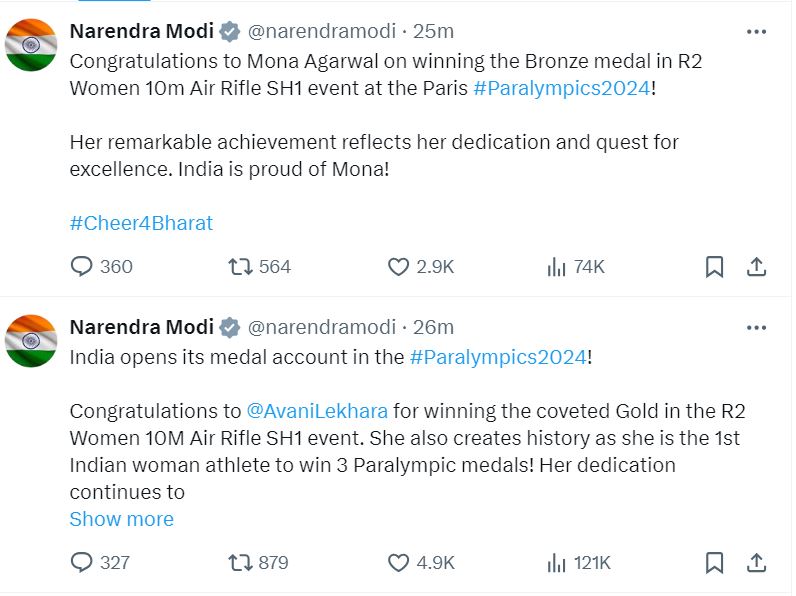Open more options for the 25m tweet
The height and width of the screenshot is (596, 796).
756,32
